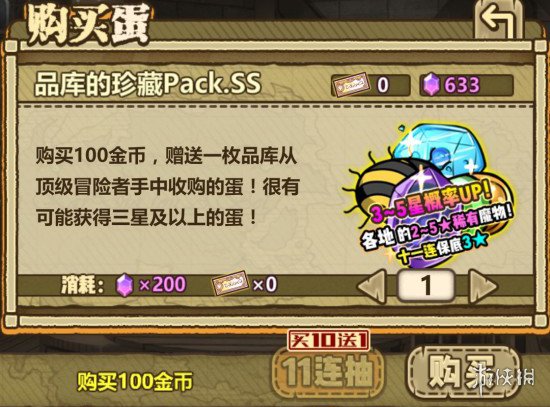Click the back arrow return icon
550x407 pixels.
pyautogui.click(x=499, y=21)
